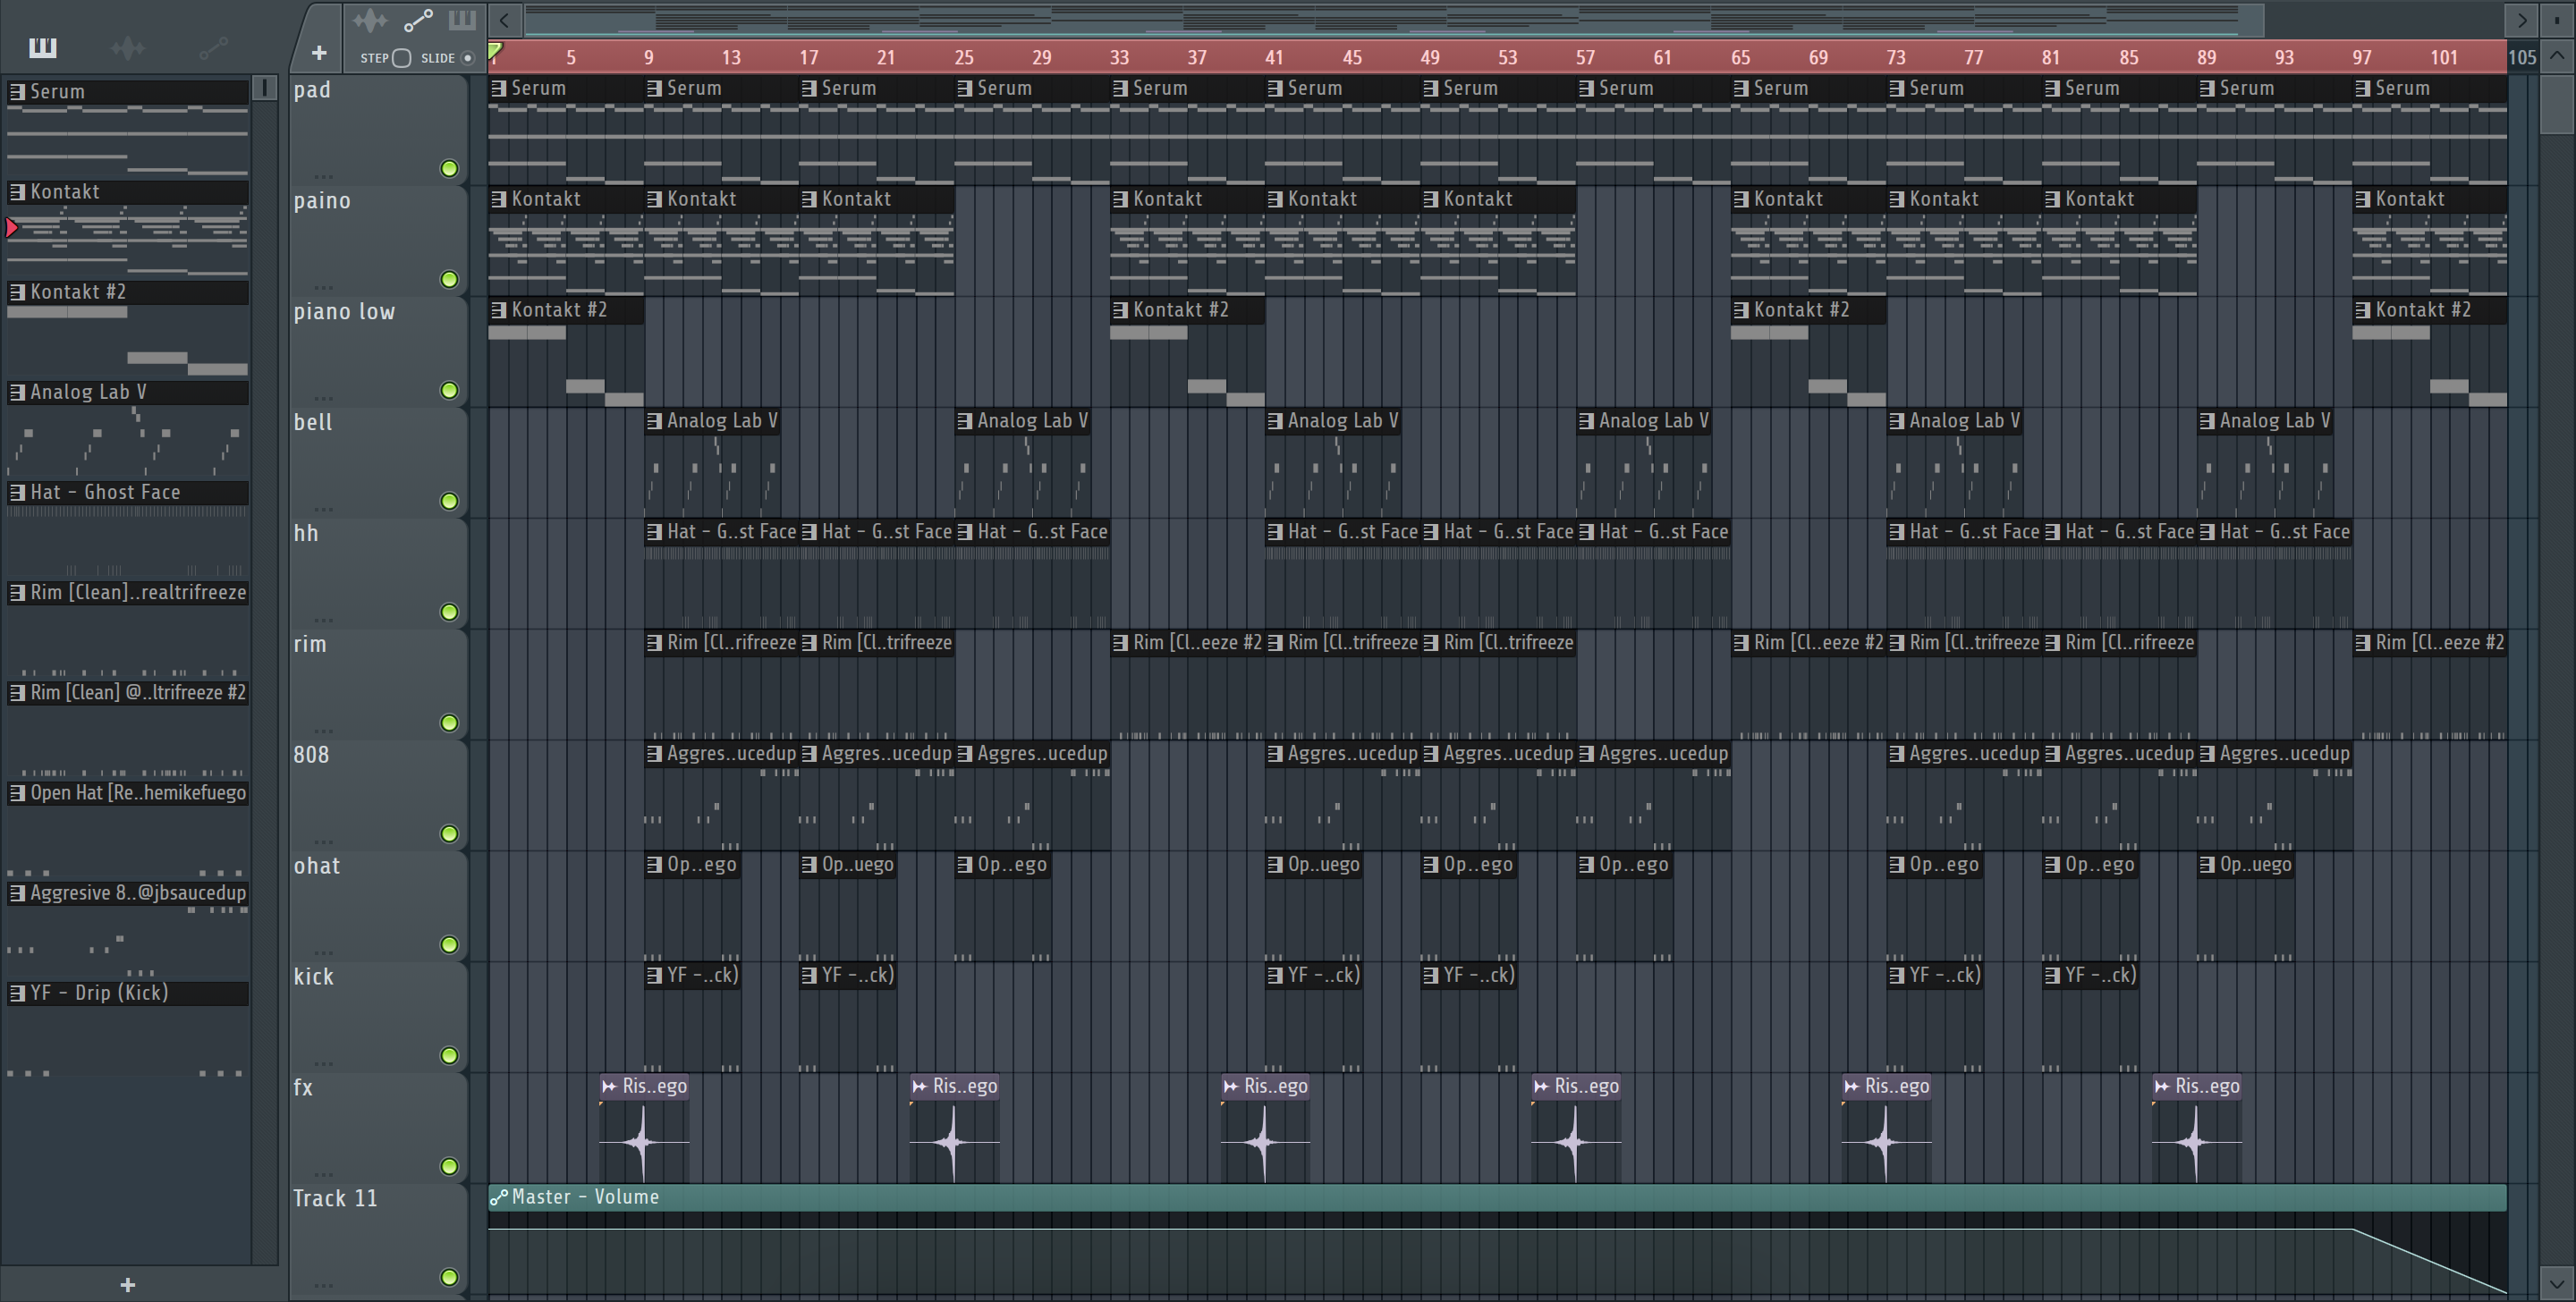This screenshot has width=2576, height=1302.
Task: Show audio clips in the picker
Action: pos(128,47)
